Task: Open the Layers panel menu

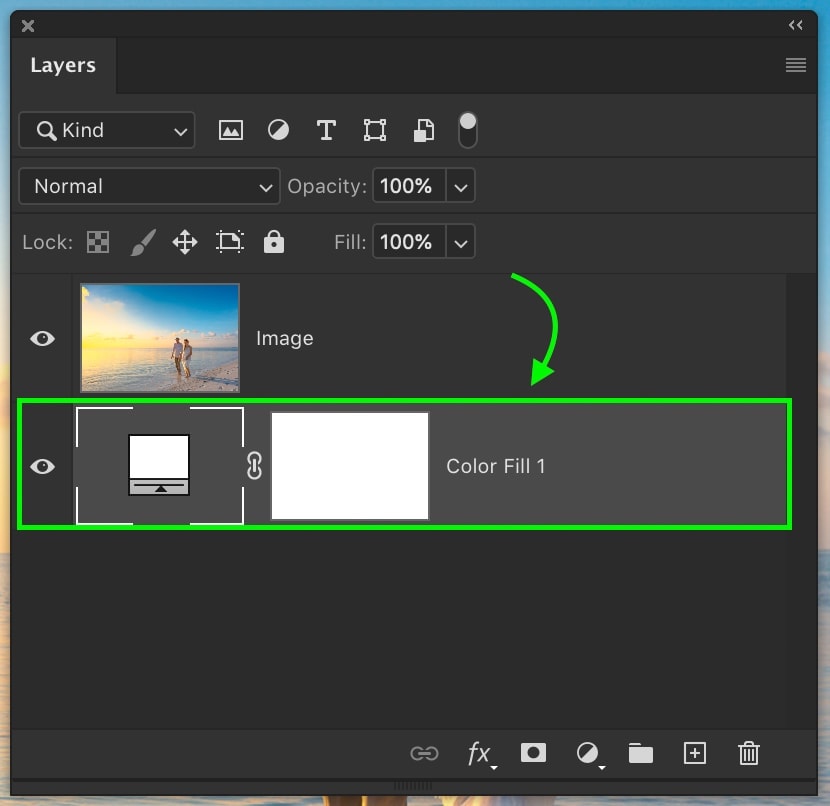Action: click(x=796, y=65)
